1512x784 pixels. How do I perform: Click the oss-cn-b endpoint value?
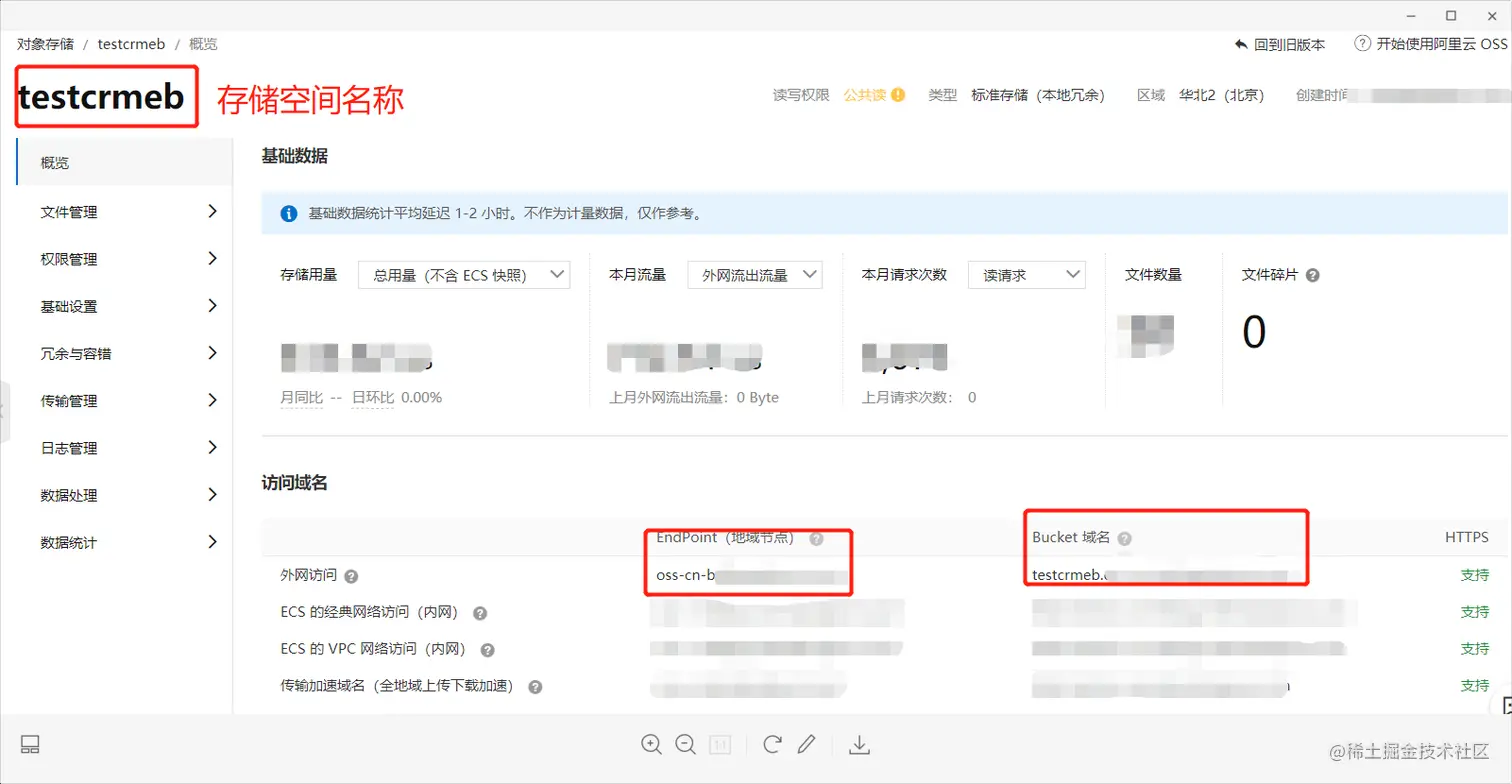pyautogui.click(x=686, y=576)
